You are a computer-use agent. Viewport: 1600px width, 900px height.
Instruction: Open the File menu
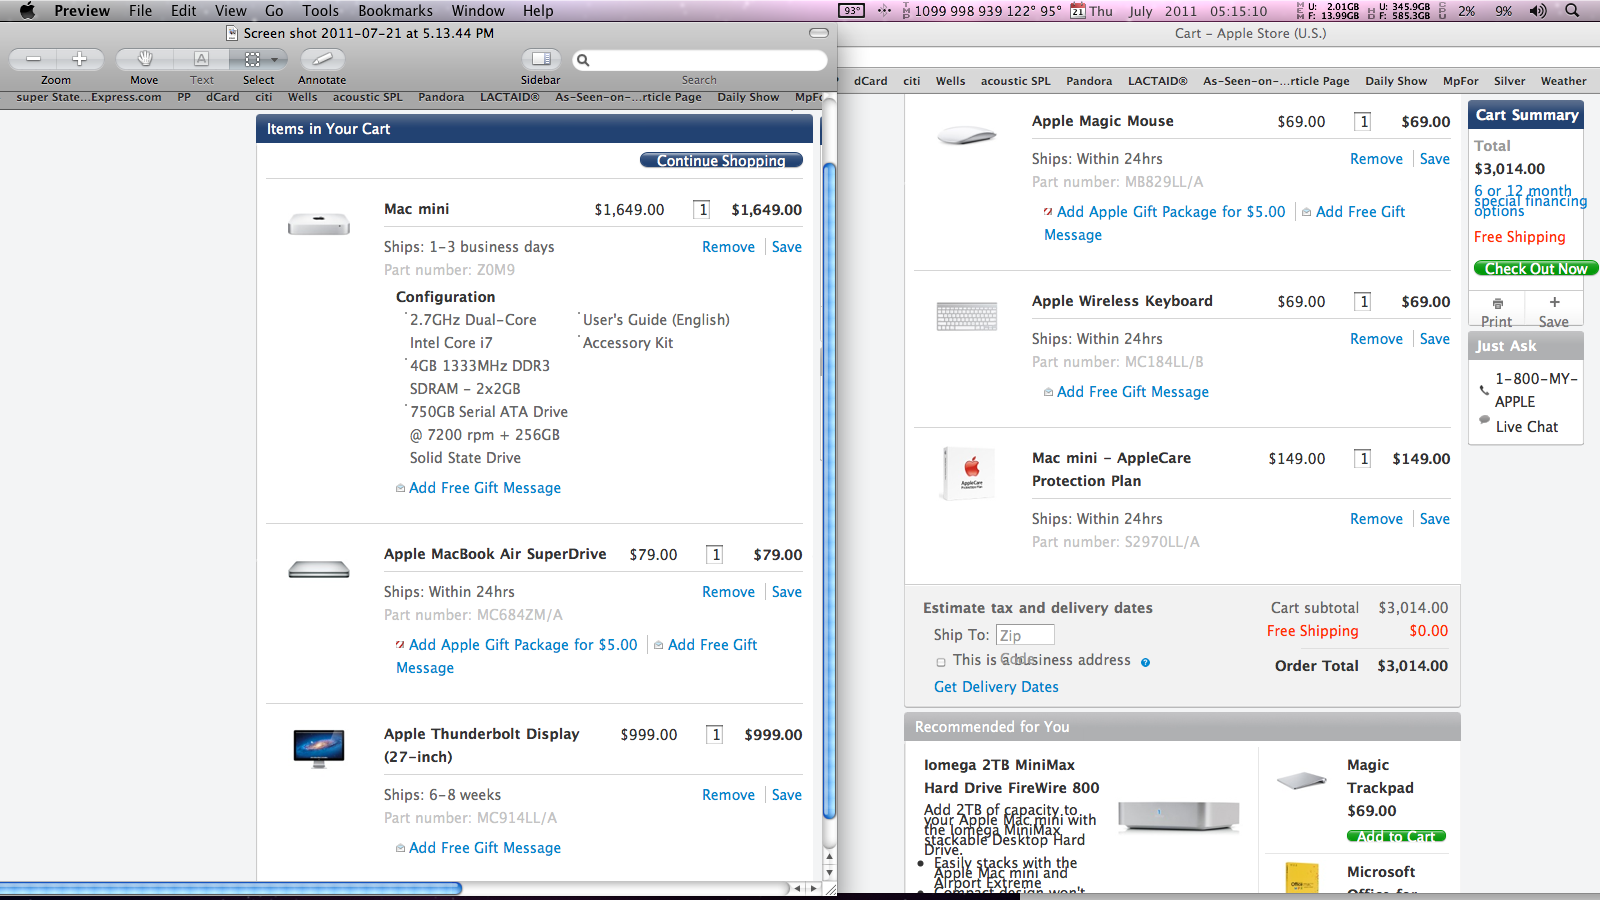pos(141,11)
